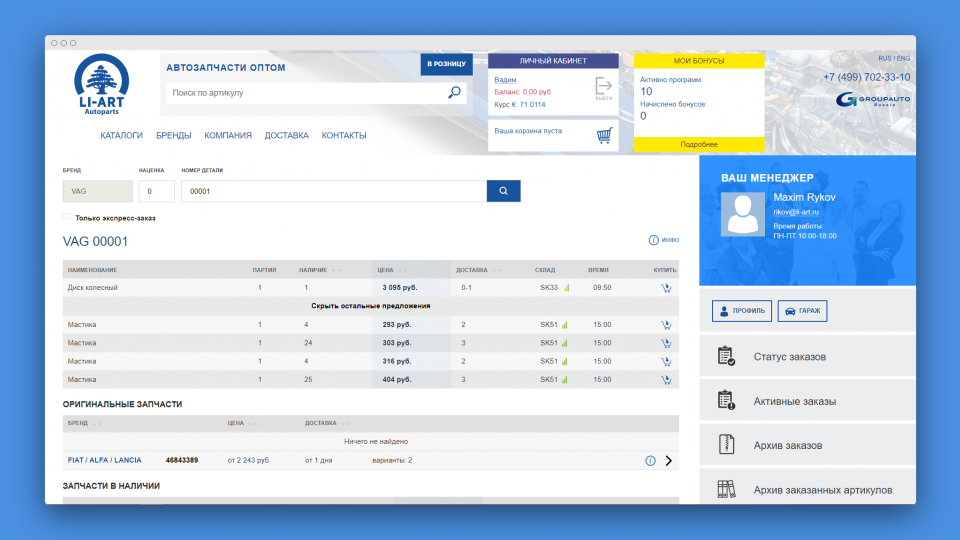The height and width of the screenshot is (540, 960).
Task: Open the Каталоги menu item
Action: tap(121, 135)
